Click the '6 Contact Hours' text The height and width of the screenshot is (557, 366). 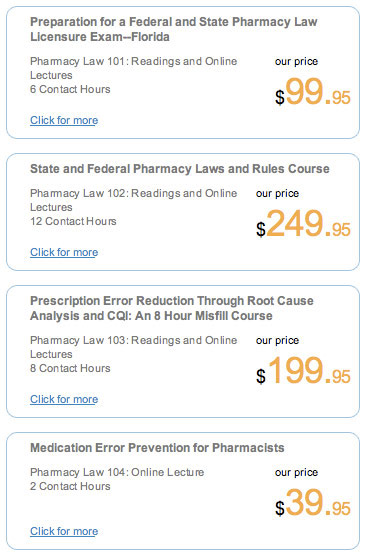[70, 89]
